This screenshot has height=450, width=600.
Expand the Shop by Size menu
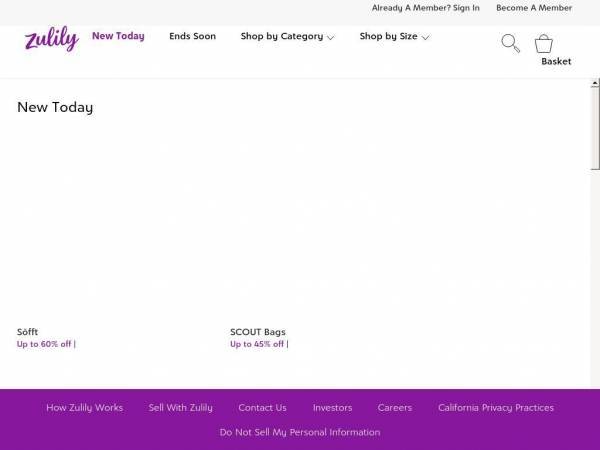pos(394,36)
